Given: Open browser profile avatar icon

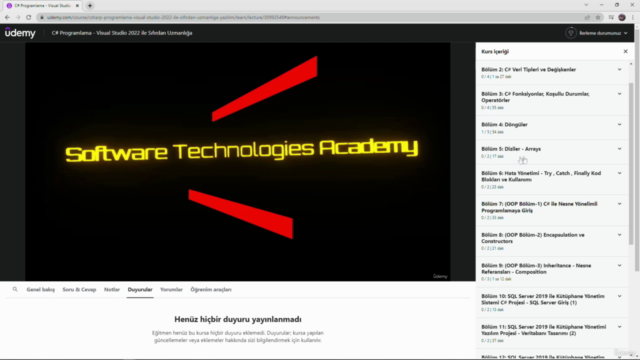Looking at the screenshot, I should coord(622,17).
